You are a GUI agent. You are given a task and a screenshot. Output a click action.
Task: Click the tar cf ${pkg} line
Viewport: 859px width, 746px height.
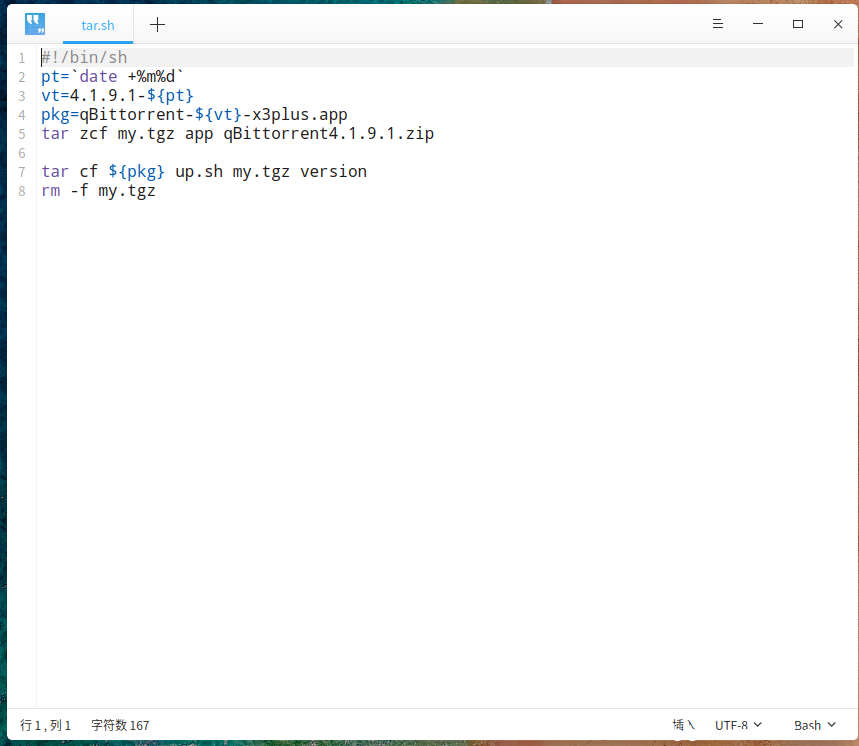[x=204, y=172]
